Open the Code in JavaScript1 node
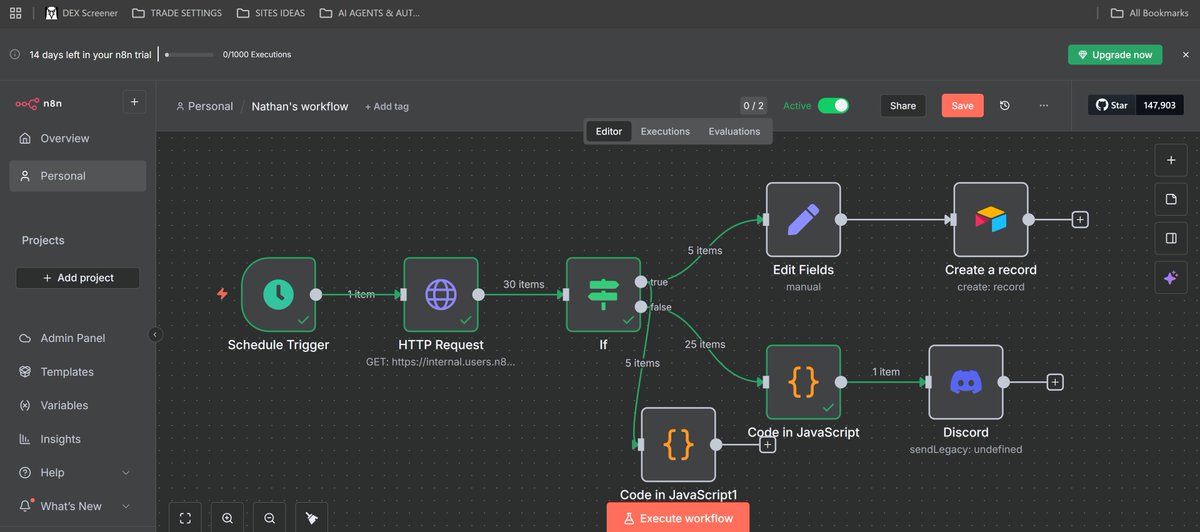This screenshot has width=1200, height=532. (x=678, y=444)
